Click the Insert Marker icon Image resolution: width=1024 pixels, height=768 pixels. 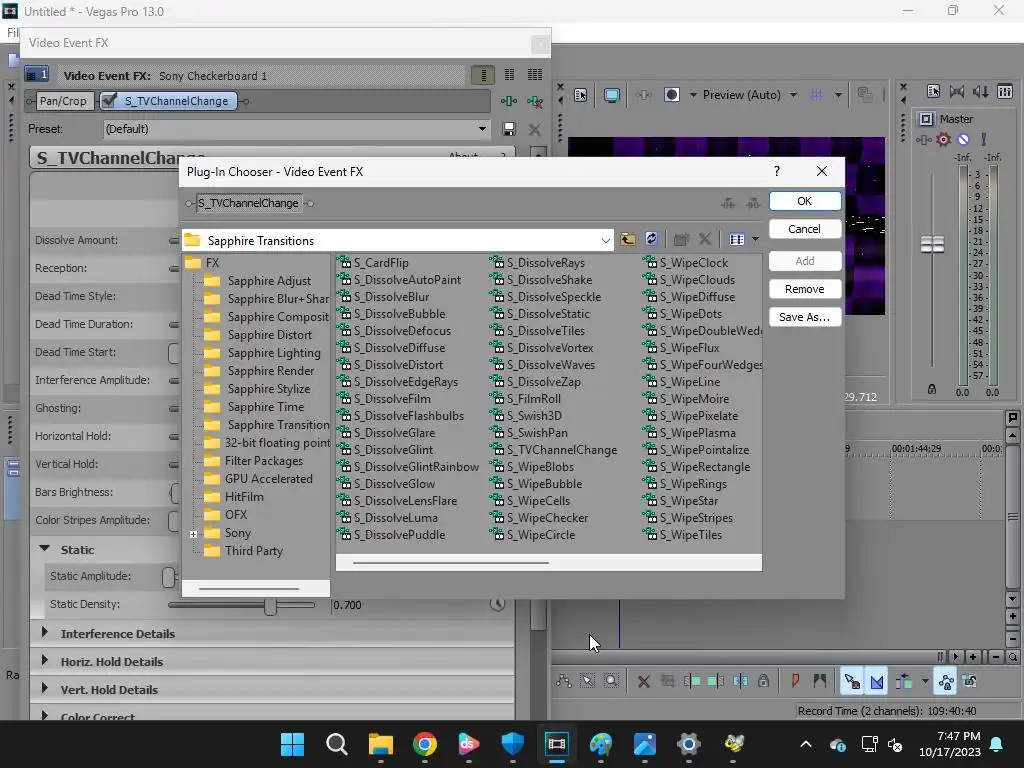point(795,681)
